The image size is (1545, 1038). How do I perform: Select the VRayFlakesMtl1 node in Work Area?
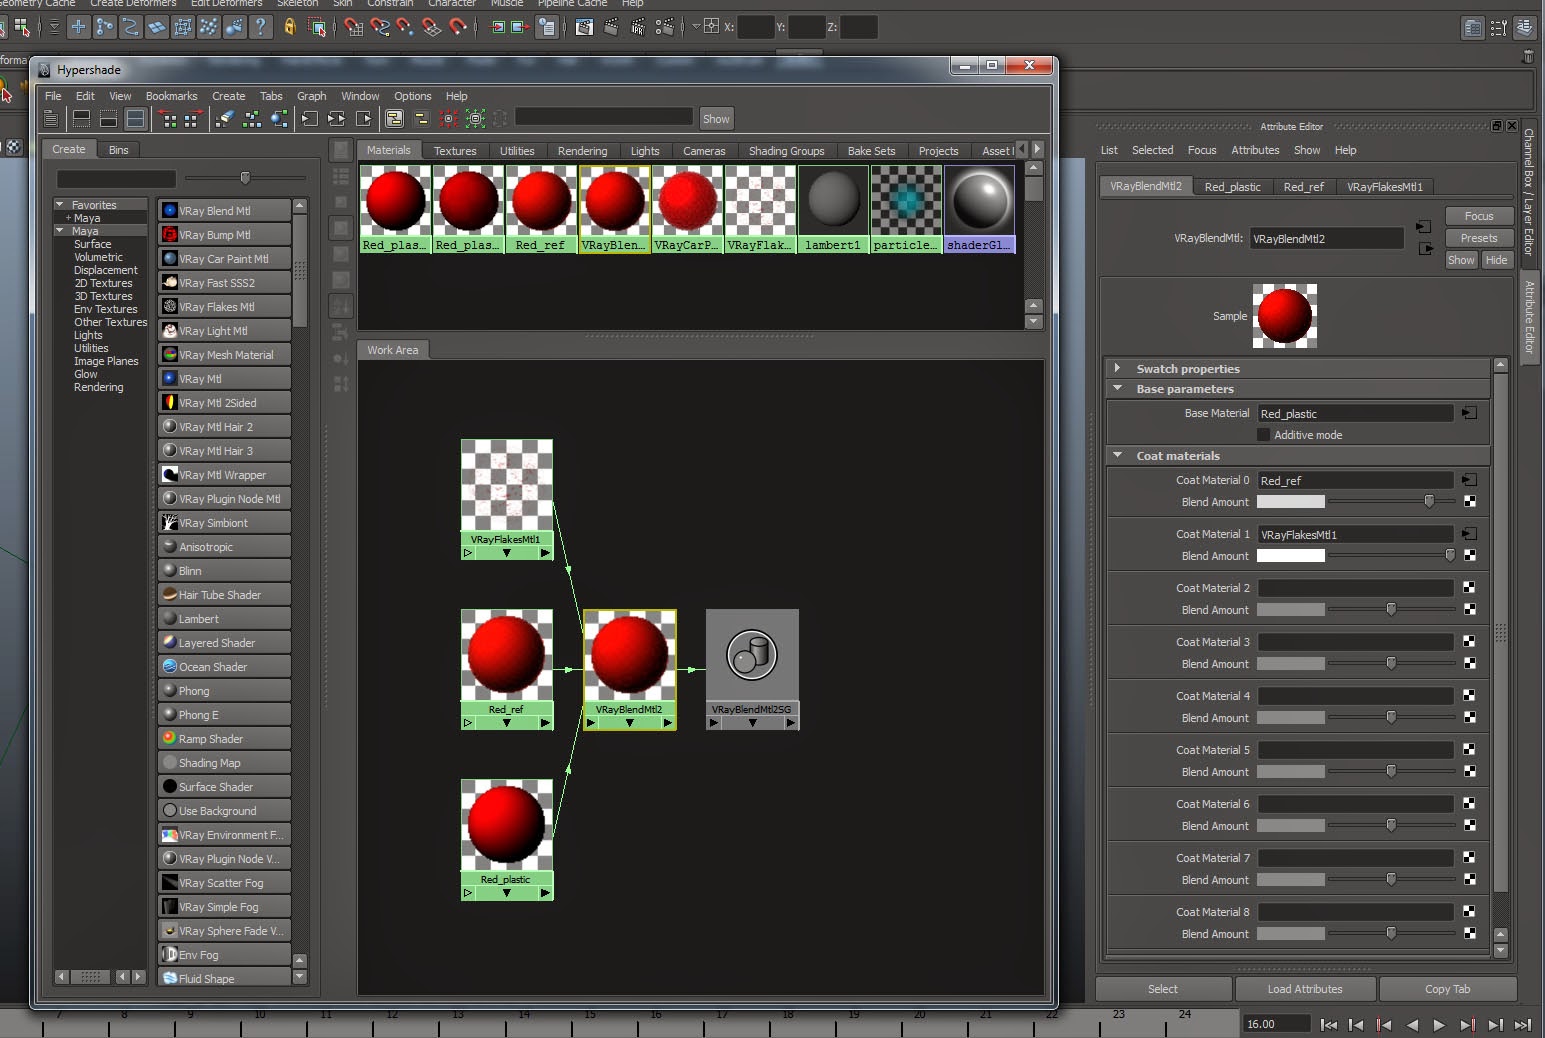506,499
